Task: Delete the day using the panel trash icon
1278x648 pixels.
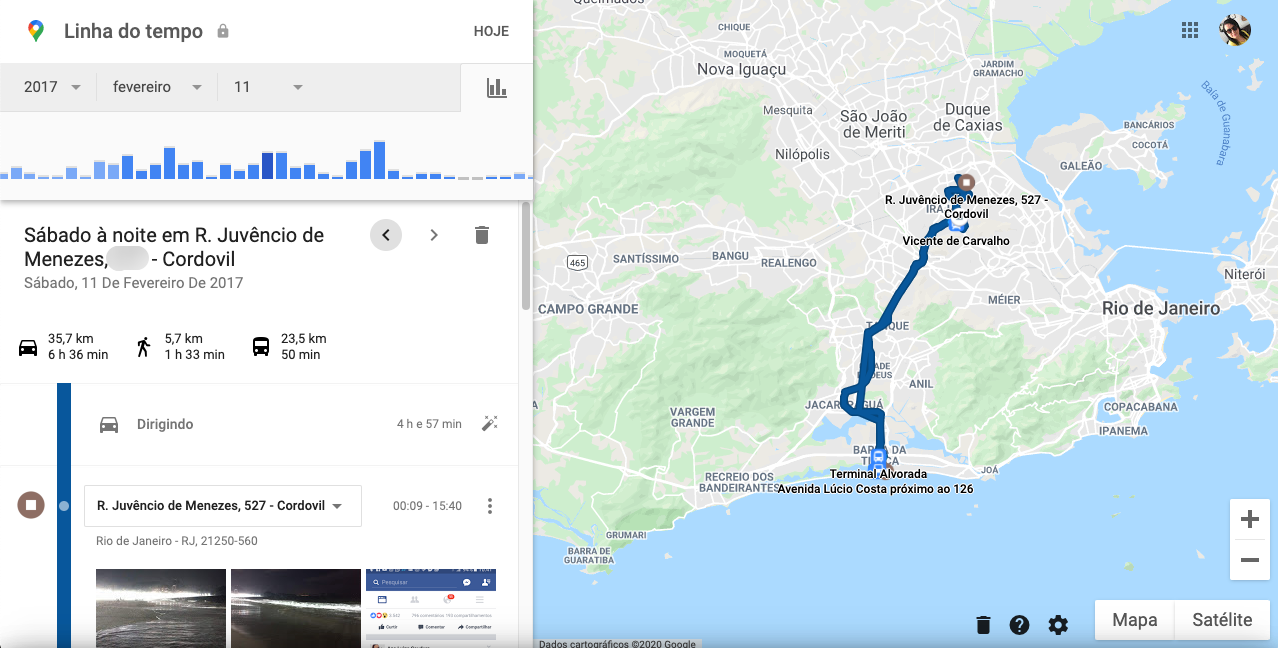Action: coord(481,235)
